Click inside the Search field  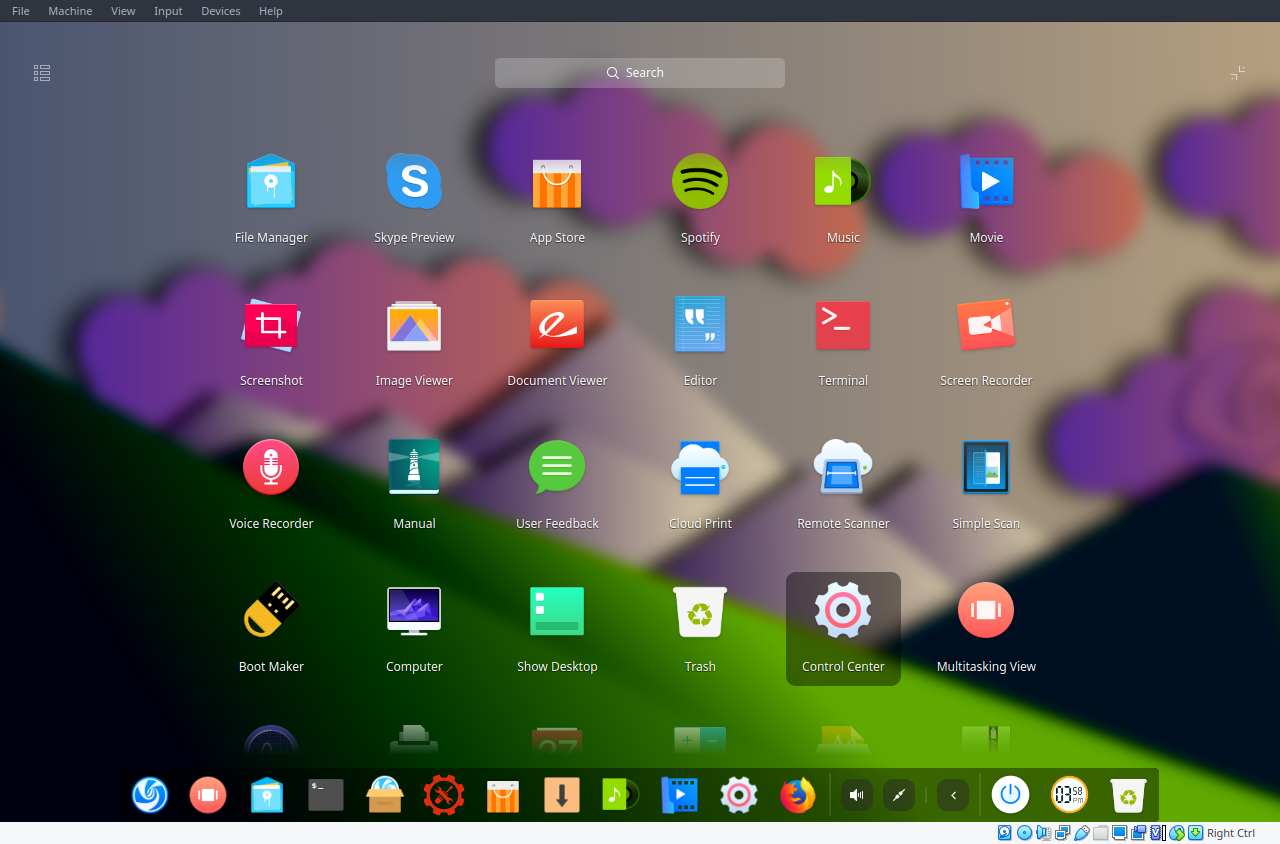pos(639,72)
